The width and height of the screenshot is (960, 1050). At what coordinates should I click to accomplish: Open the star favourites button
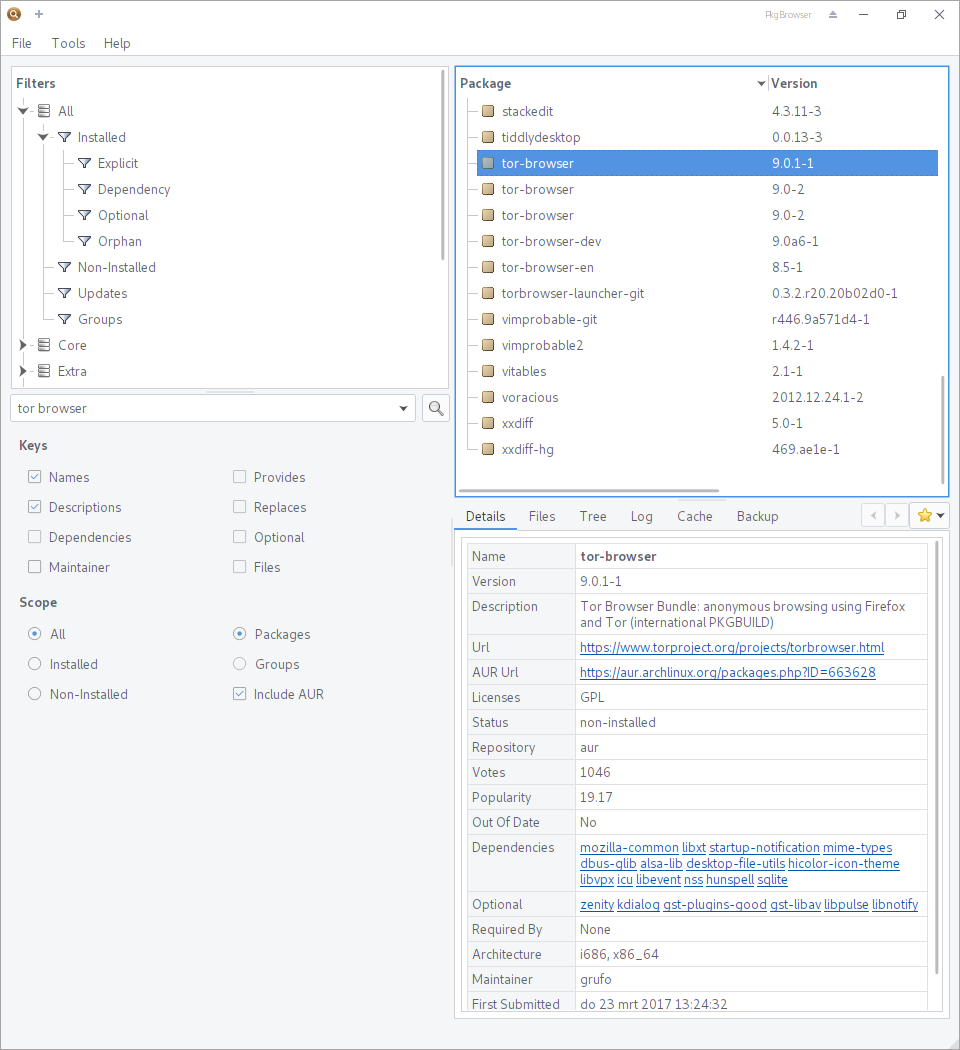pos(930,515)
